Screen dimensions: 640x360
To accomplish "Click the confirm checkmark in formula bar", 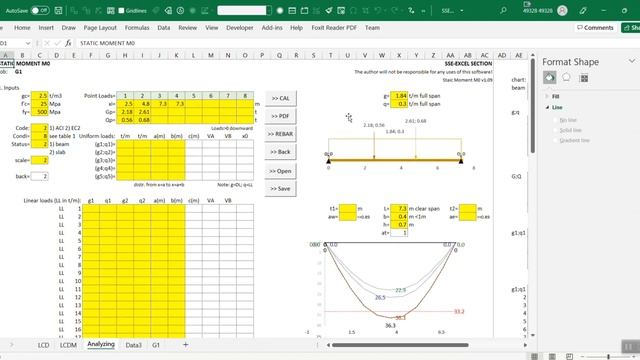I will [57, 43].
